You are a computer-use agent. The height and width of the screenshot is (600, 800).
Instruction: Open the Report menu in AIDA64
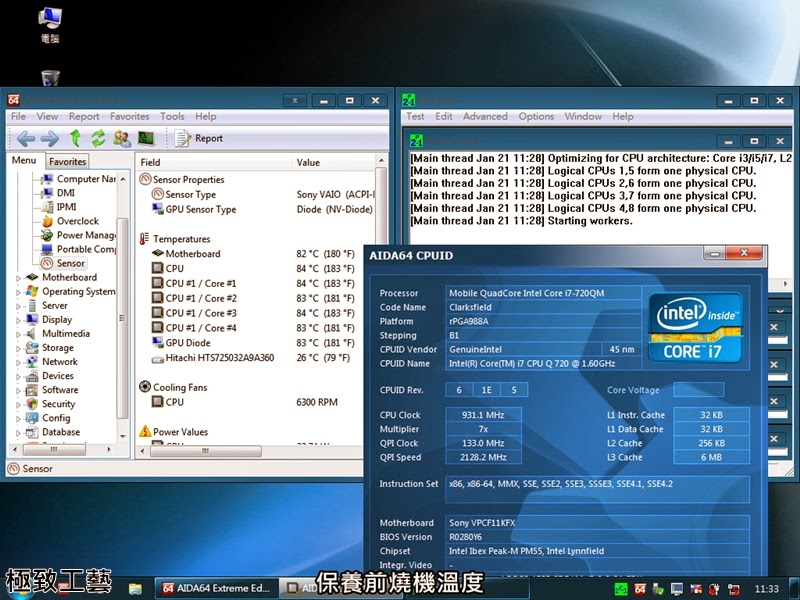(x=84, y=116)
